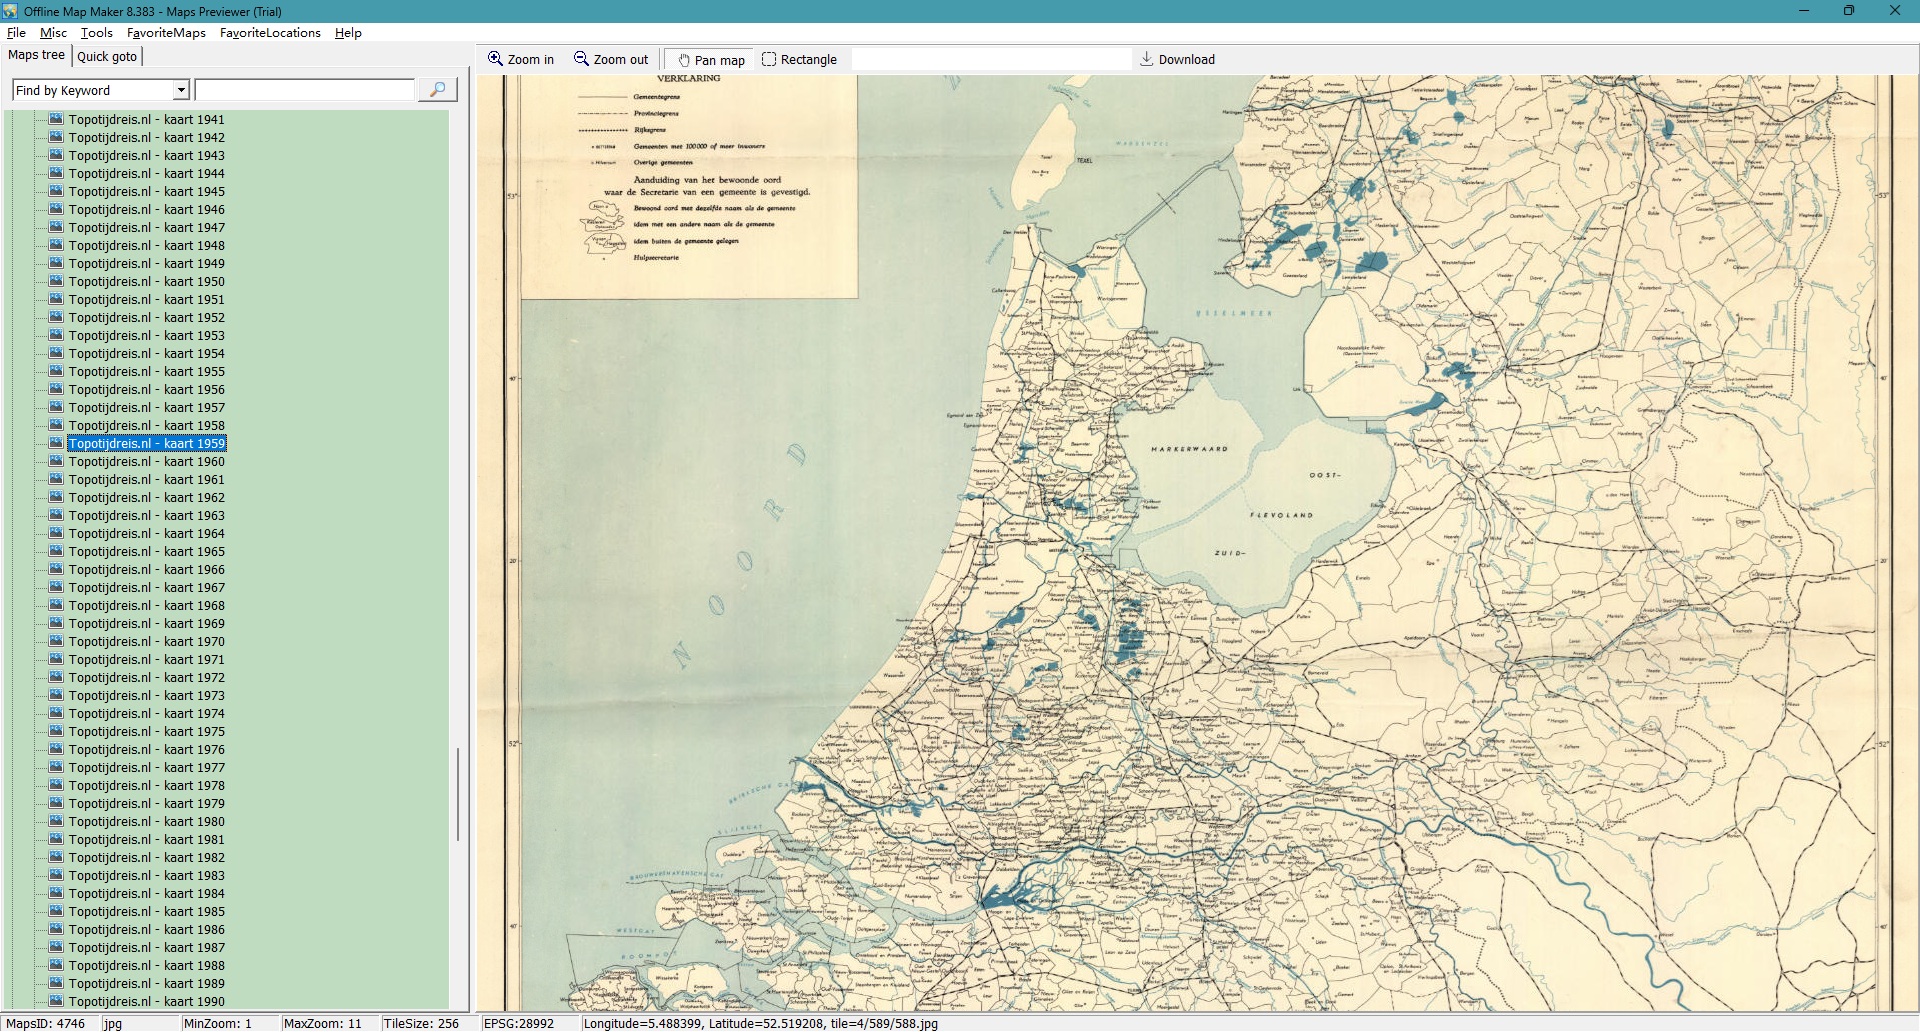Screen dimensions: 1920x1032
Task: Click the keyword search magnifier button
Action: pos(437,90)
